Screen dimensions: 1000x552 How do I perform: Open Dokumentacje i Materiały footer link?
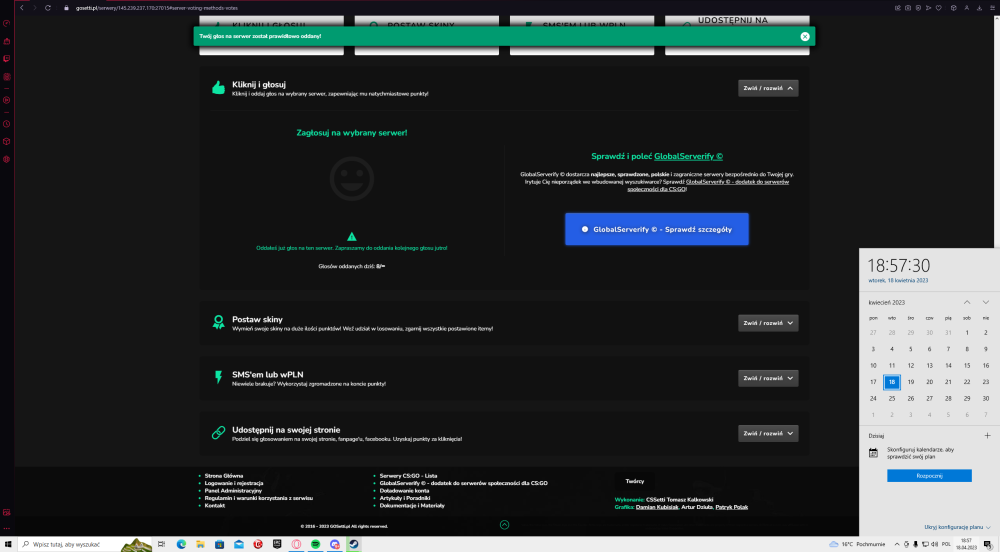pyautogui.click(x=412, y=505)
